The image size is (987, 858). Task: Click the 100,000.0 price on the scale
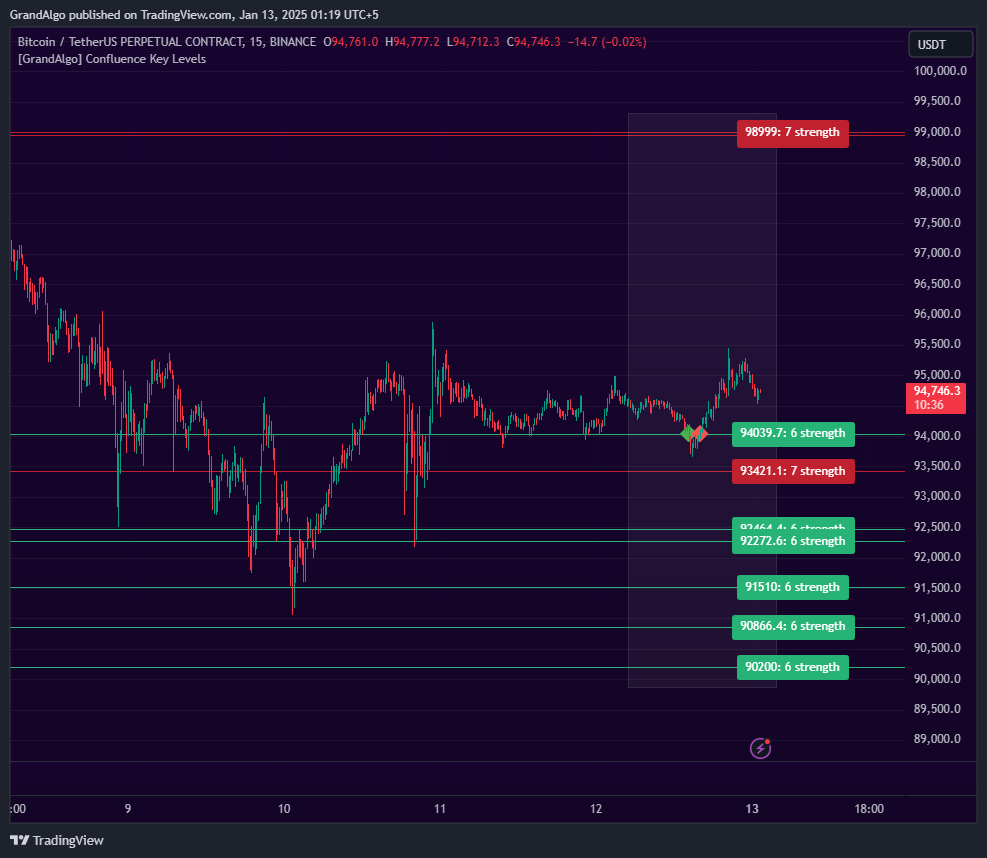[941, 71]
